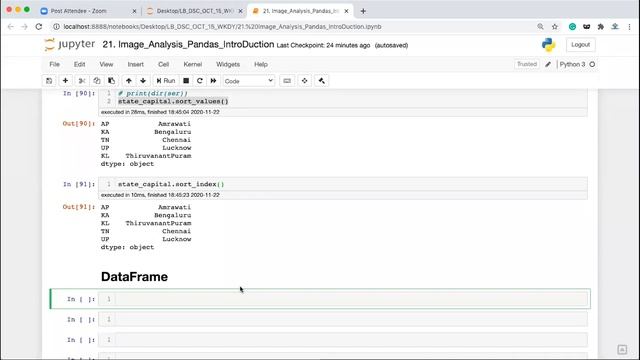The image size is (640, 360).
Task: Click the code cell In [90]
Action: pos(343,98)
